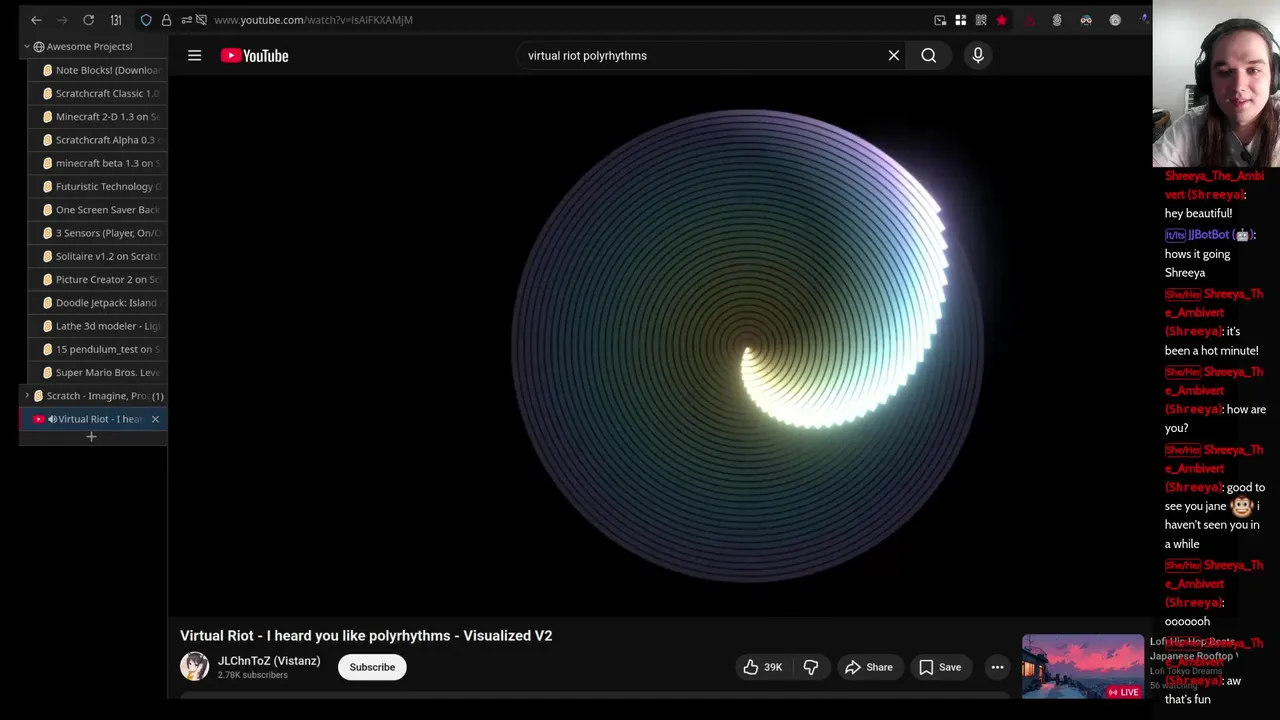Open the three-dot more actions menu
The image size is (1280, 720).
[997, 667]
